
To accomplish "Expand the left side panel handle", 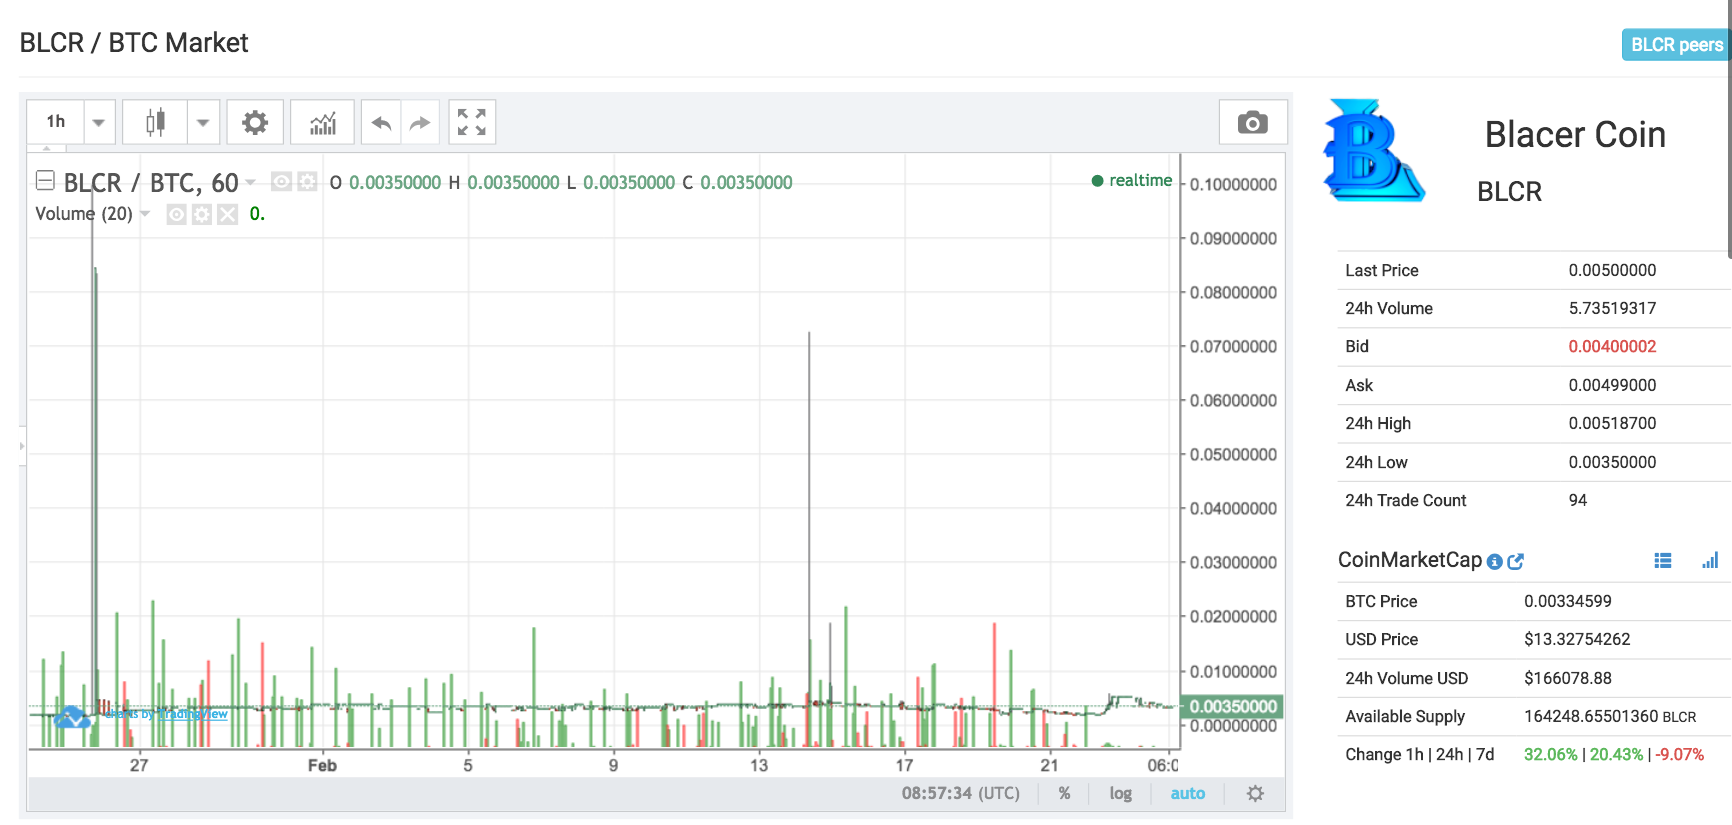I will click(x=22, y=445).
